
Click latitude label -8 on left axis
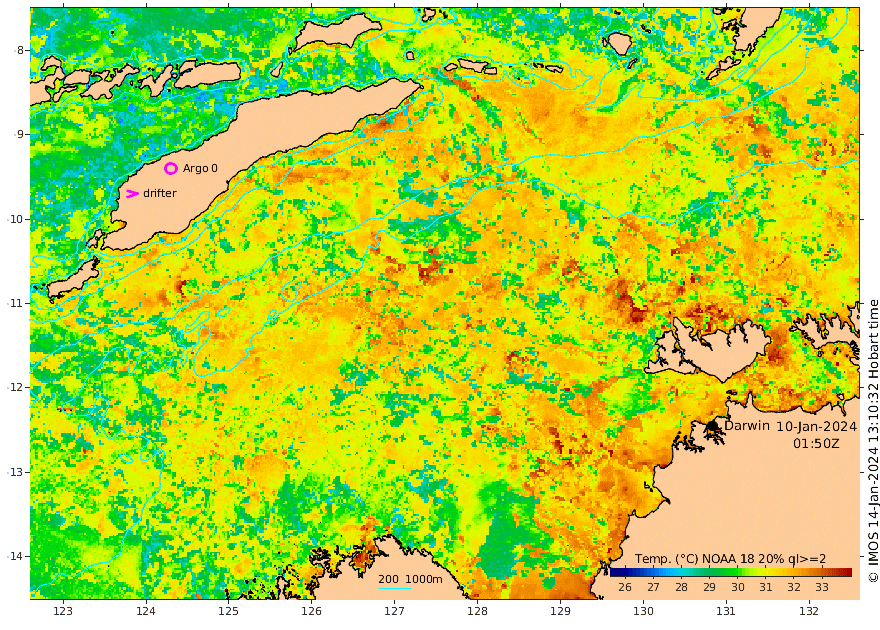[x=20, y=50]
